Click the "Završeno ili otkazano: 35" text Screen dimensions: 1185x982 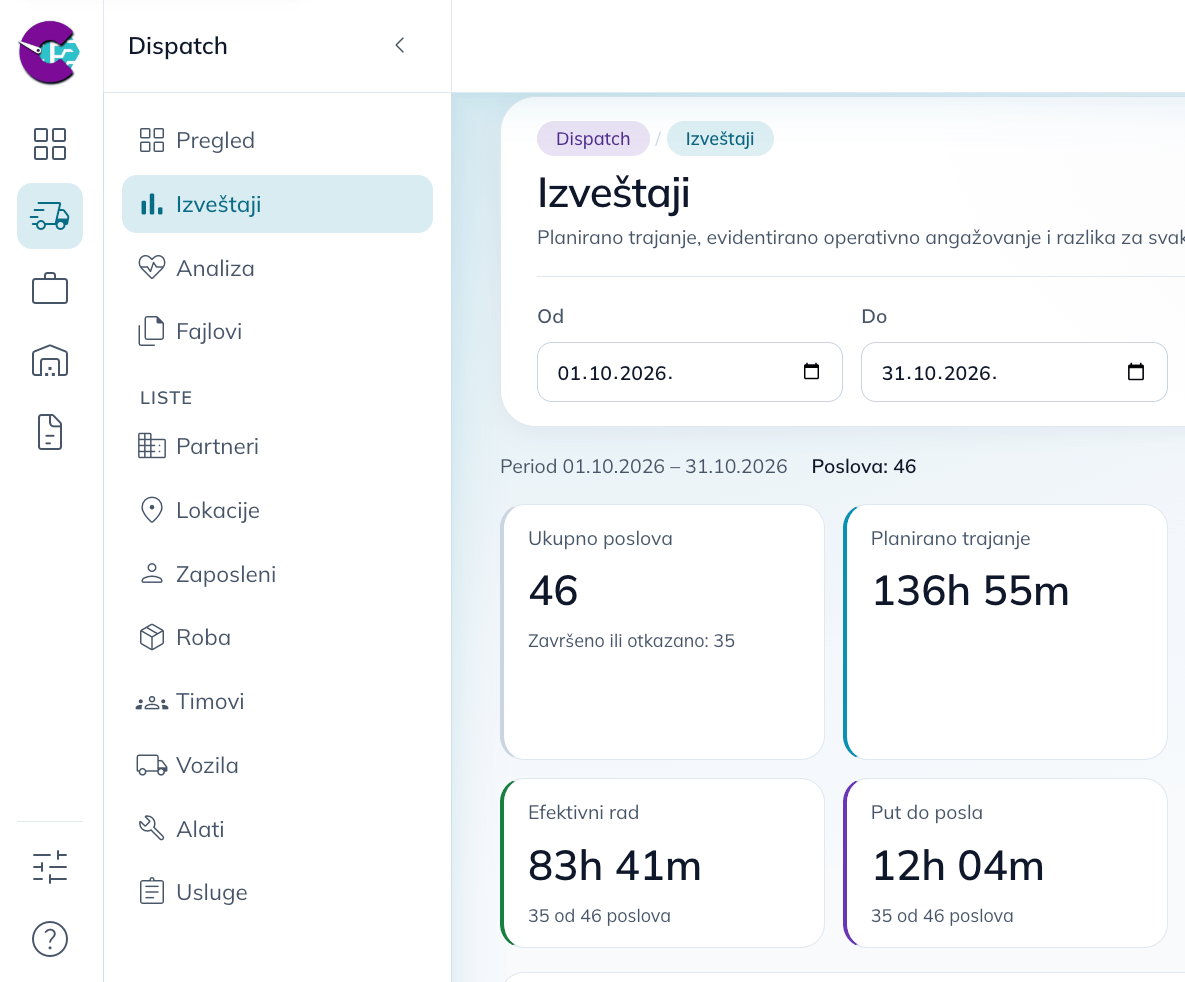click(631, 640)
